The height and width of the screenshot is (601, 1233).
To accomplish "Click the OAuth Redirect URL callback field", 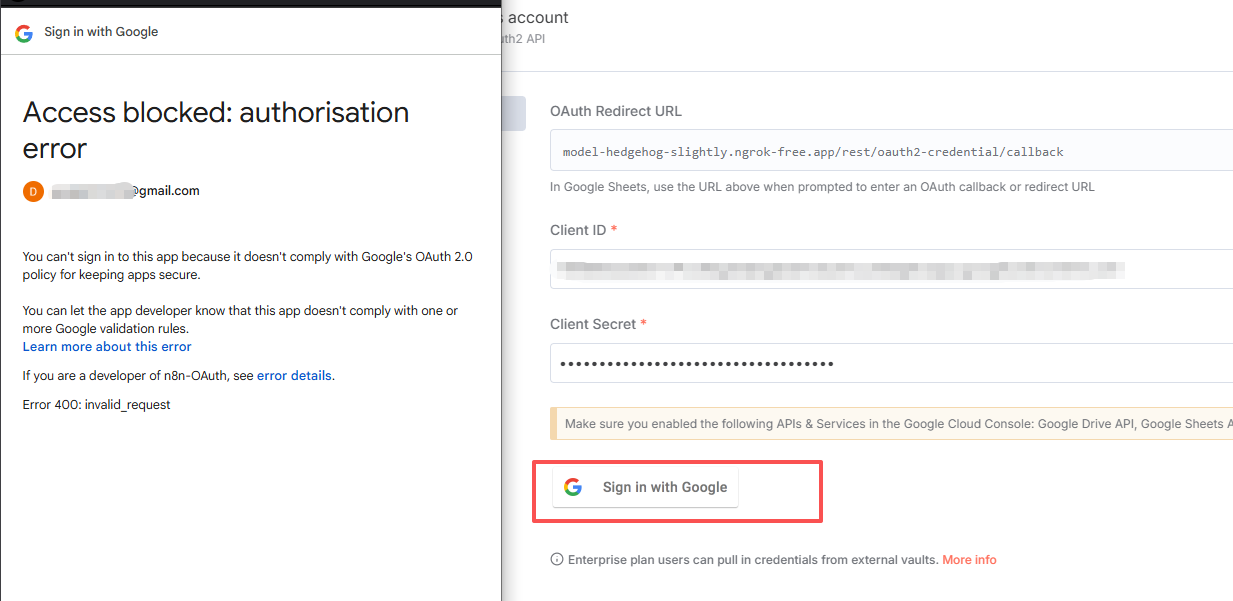I will coord(890,152).
